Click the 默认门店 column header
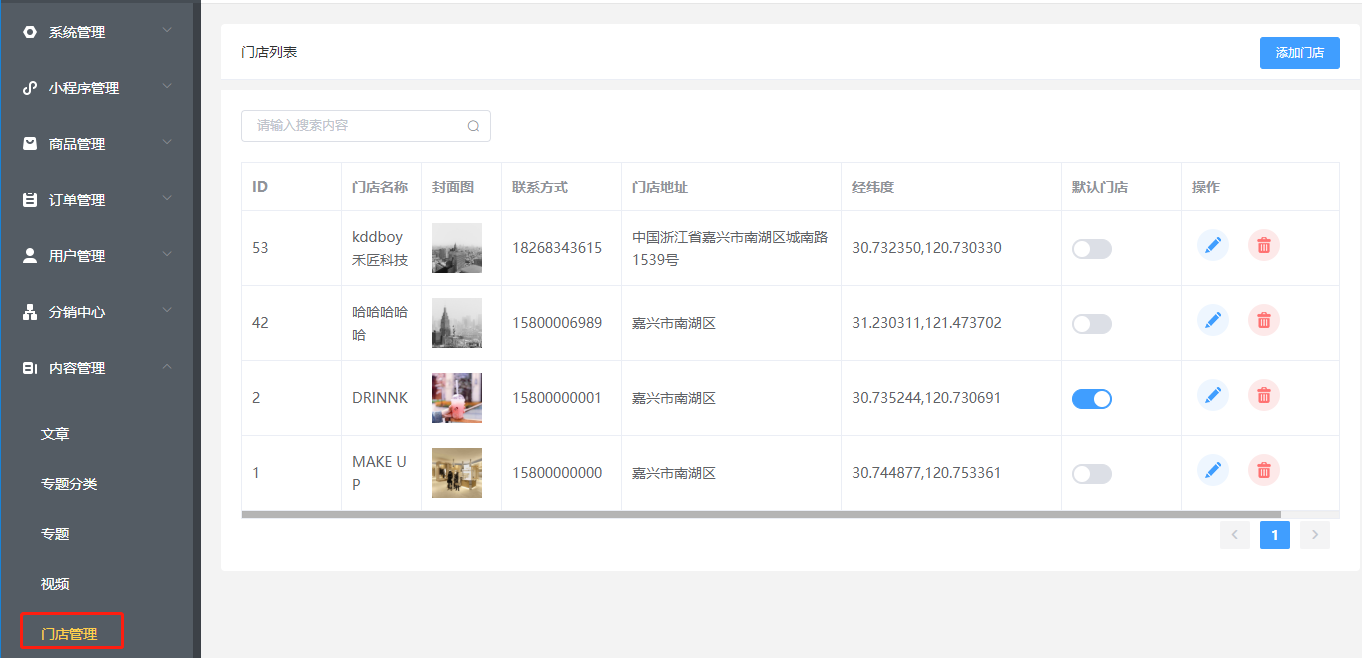This screenshot has height=658, width=1362. click(1100, 187)
